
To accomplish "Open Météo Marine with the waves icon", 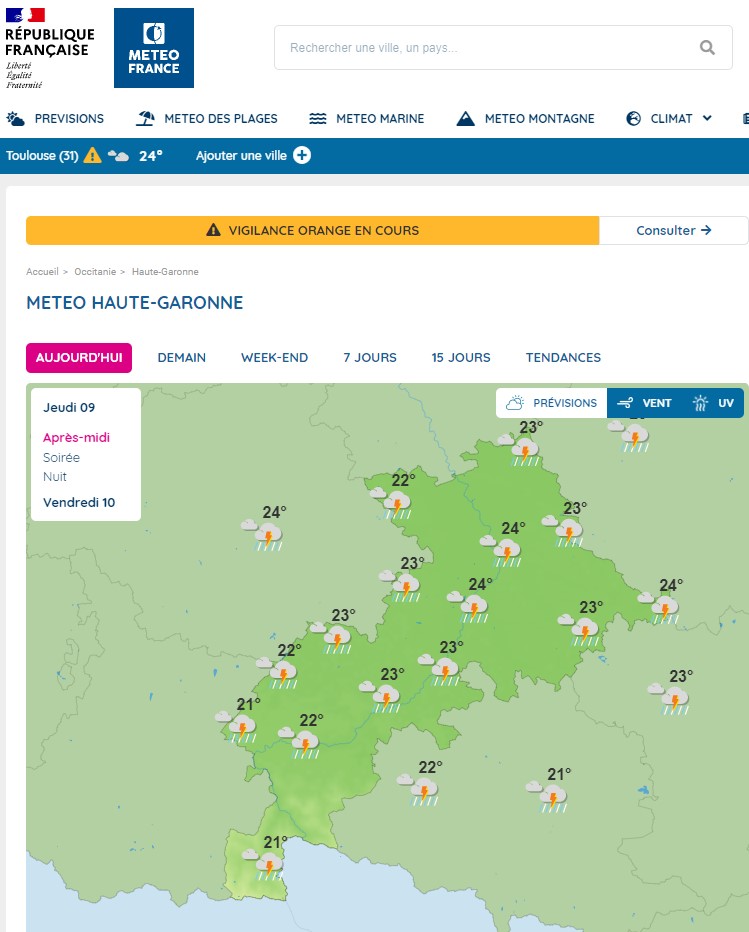I will [367, 118].
